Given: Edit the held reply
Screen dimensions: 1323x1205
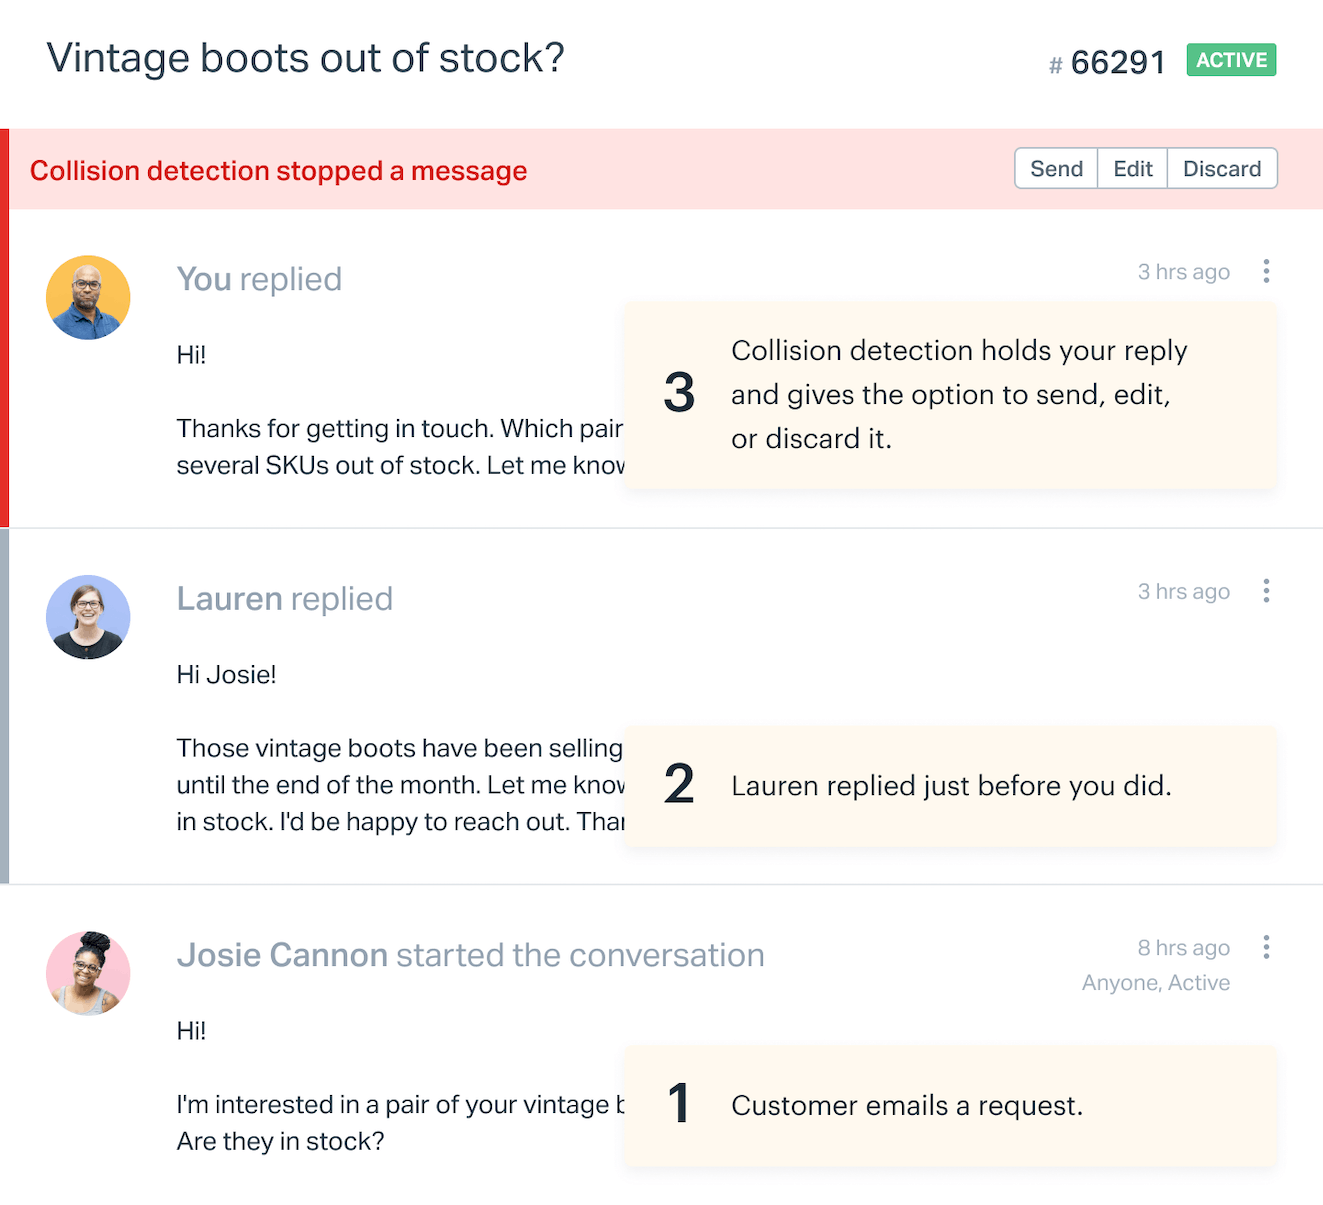Looking at the screenshot, I should 1133,169.
